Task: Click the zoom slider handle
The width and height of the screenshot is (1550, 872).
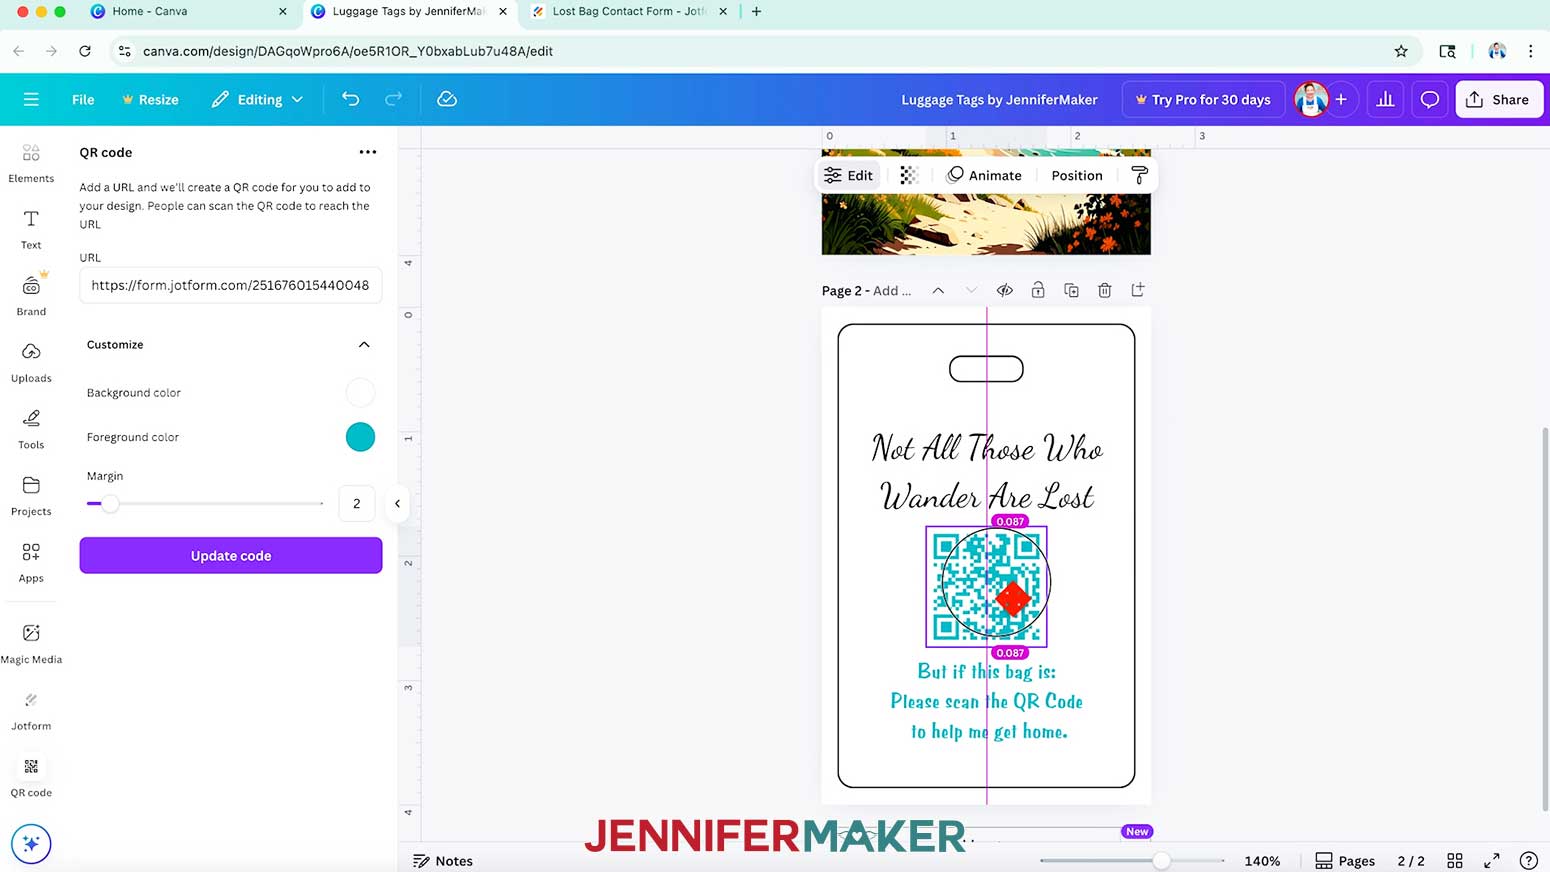Action: [1161, 860]
